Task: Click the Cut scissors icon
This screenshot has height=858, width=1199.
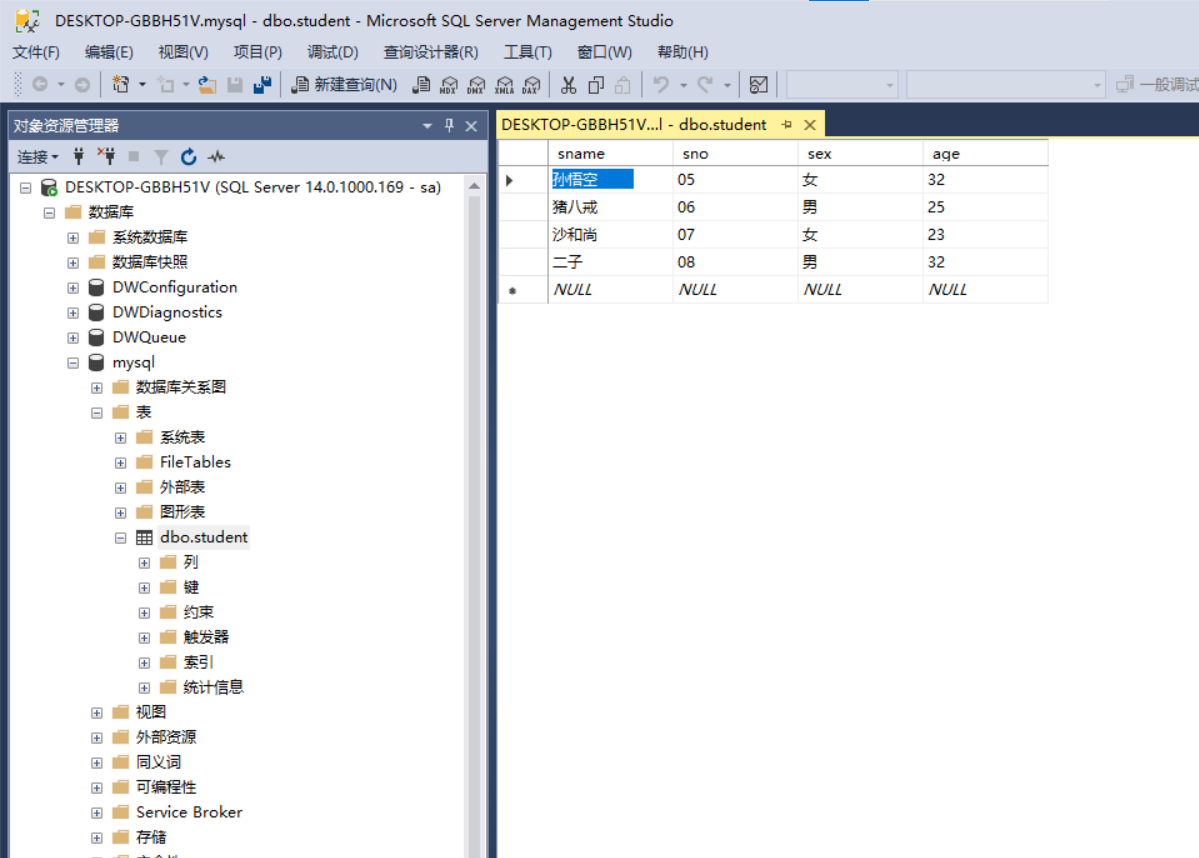Action: click(568, 84)
